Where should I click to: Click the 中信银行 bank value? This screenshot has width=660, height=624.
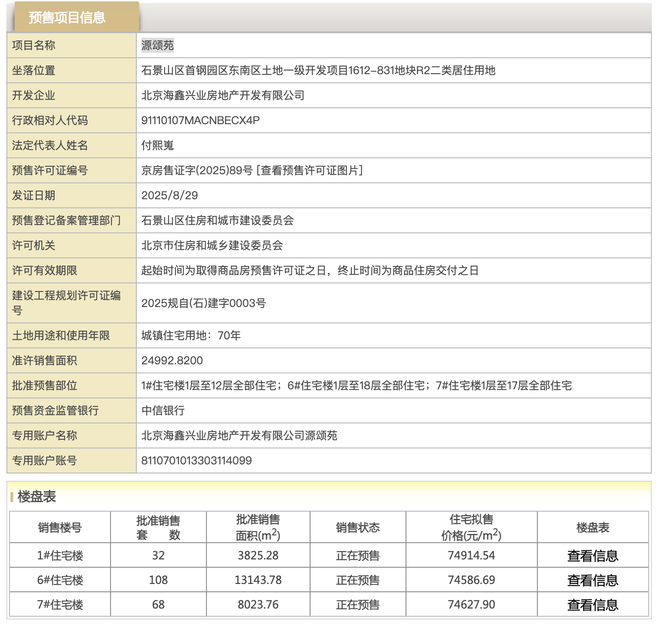click(x=163, y=411)
